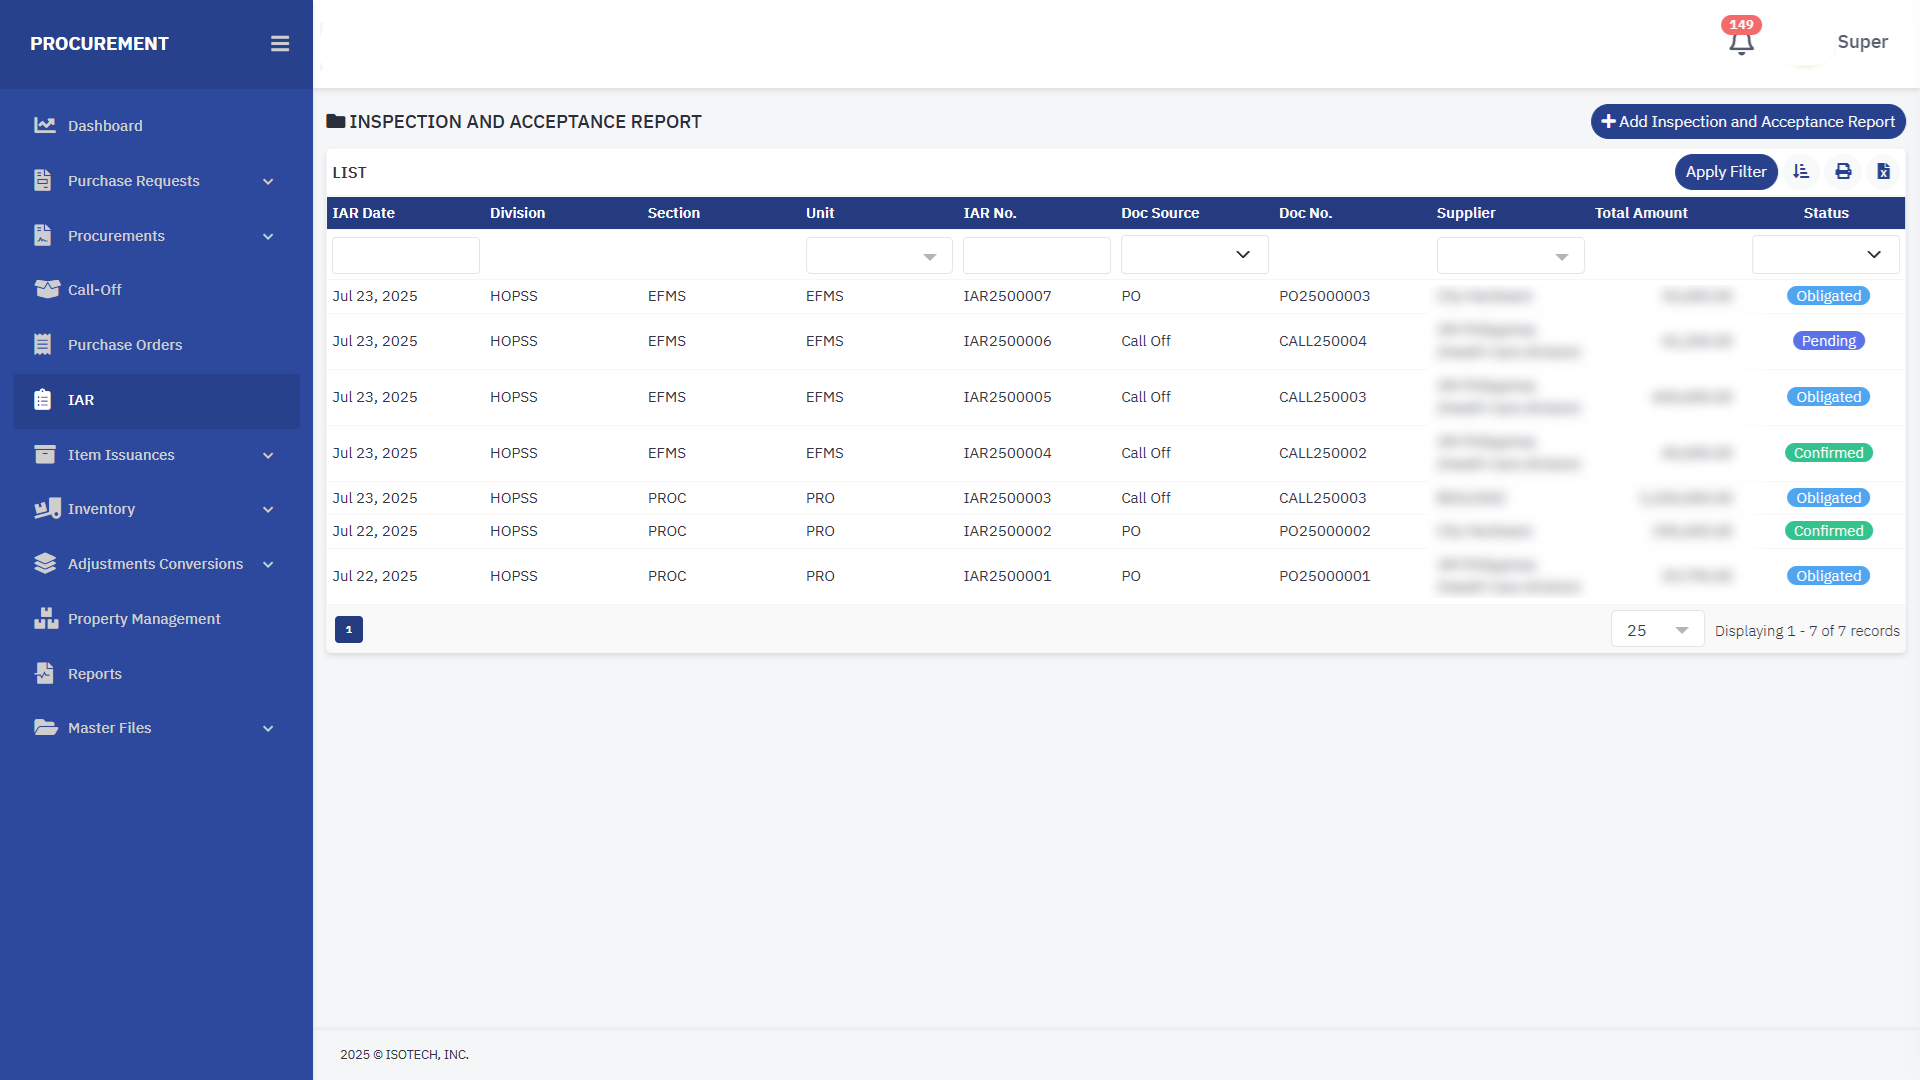Click the export to Excel icon
Image resolution: width=1920 pixels, height=1080 pixels.
click(x=1883, y=172)
